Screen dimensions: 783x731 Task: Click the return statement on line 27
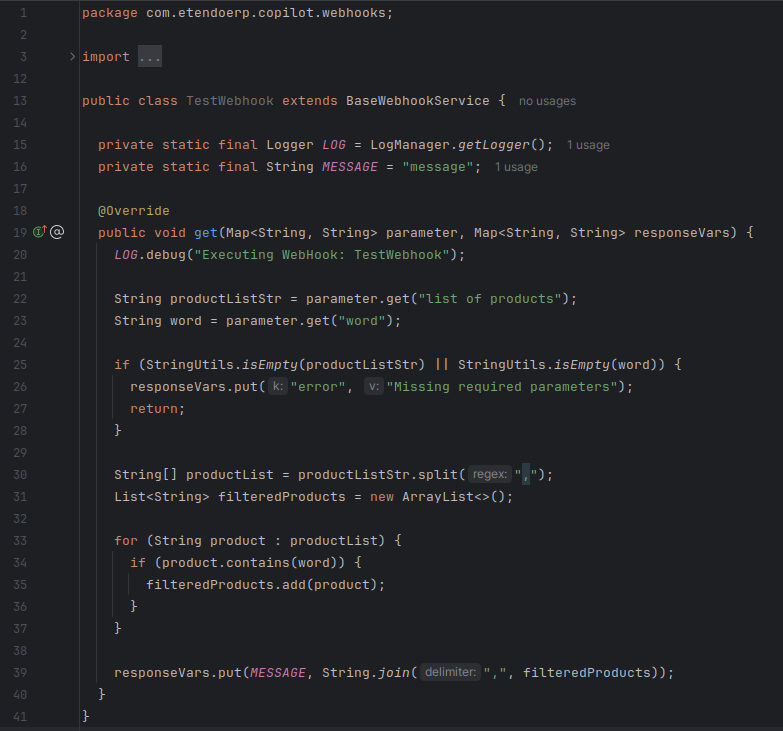click(x=158, y=408)
